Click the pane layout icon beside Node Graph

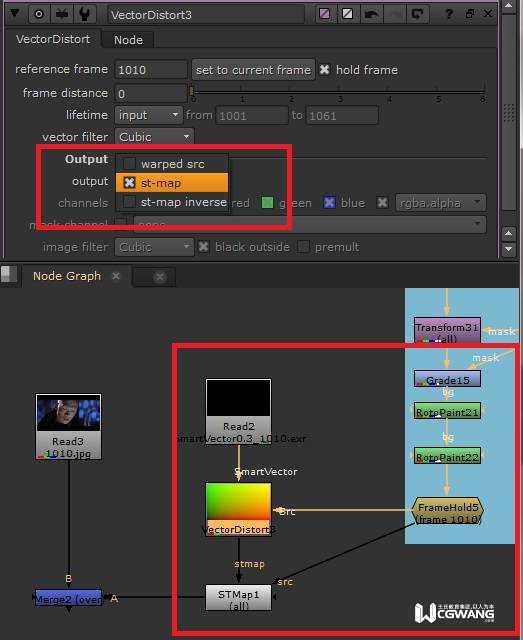click(x=9, y=274)
